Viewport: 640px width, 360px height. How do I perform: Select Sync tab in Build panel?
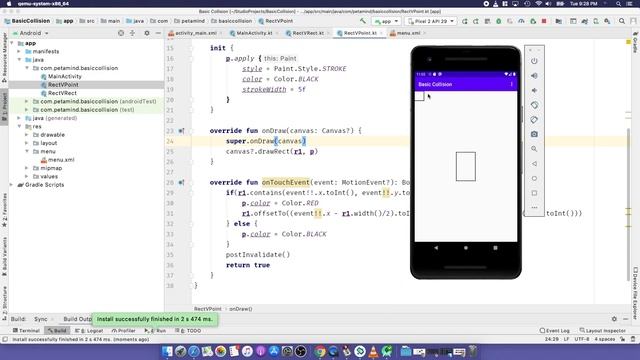click(40, 319)
